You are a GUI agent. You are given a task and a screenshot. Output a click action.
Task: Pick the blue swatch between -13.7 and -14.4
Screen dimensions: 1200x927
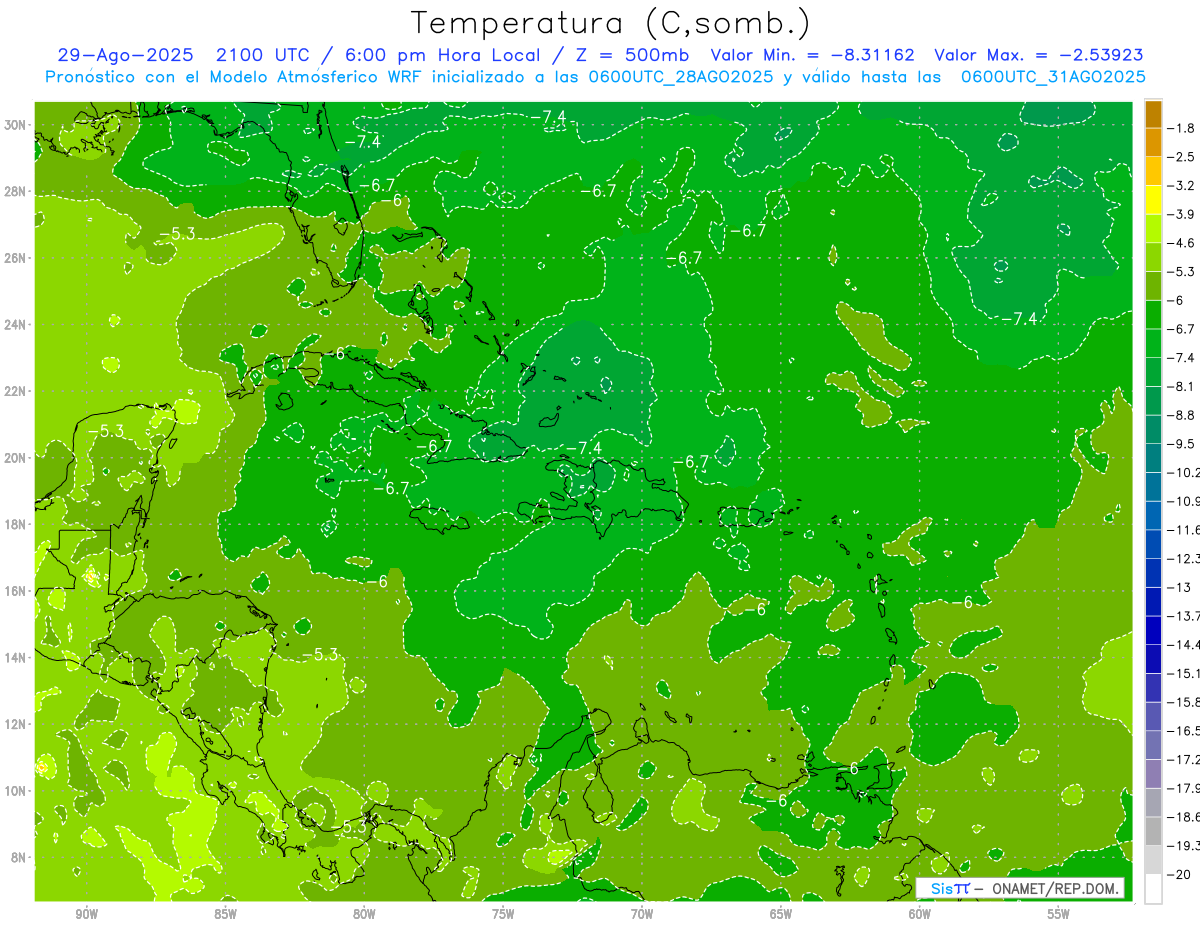click(x=1153, y=630)
